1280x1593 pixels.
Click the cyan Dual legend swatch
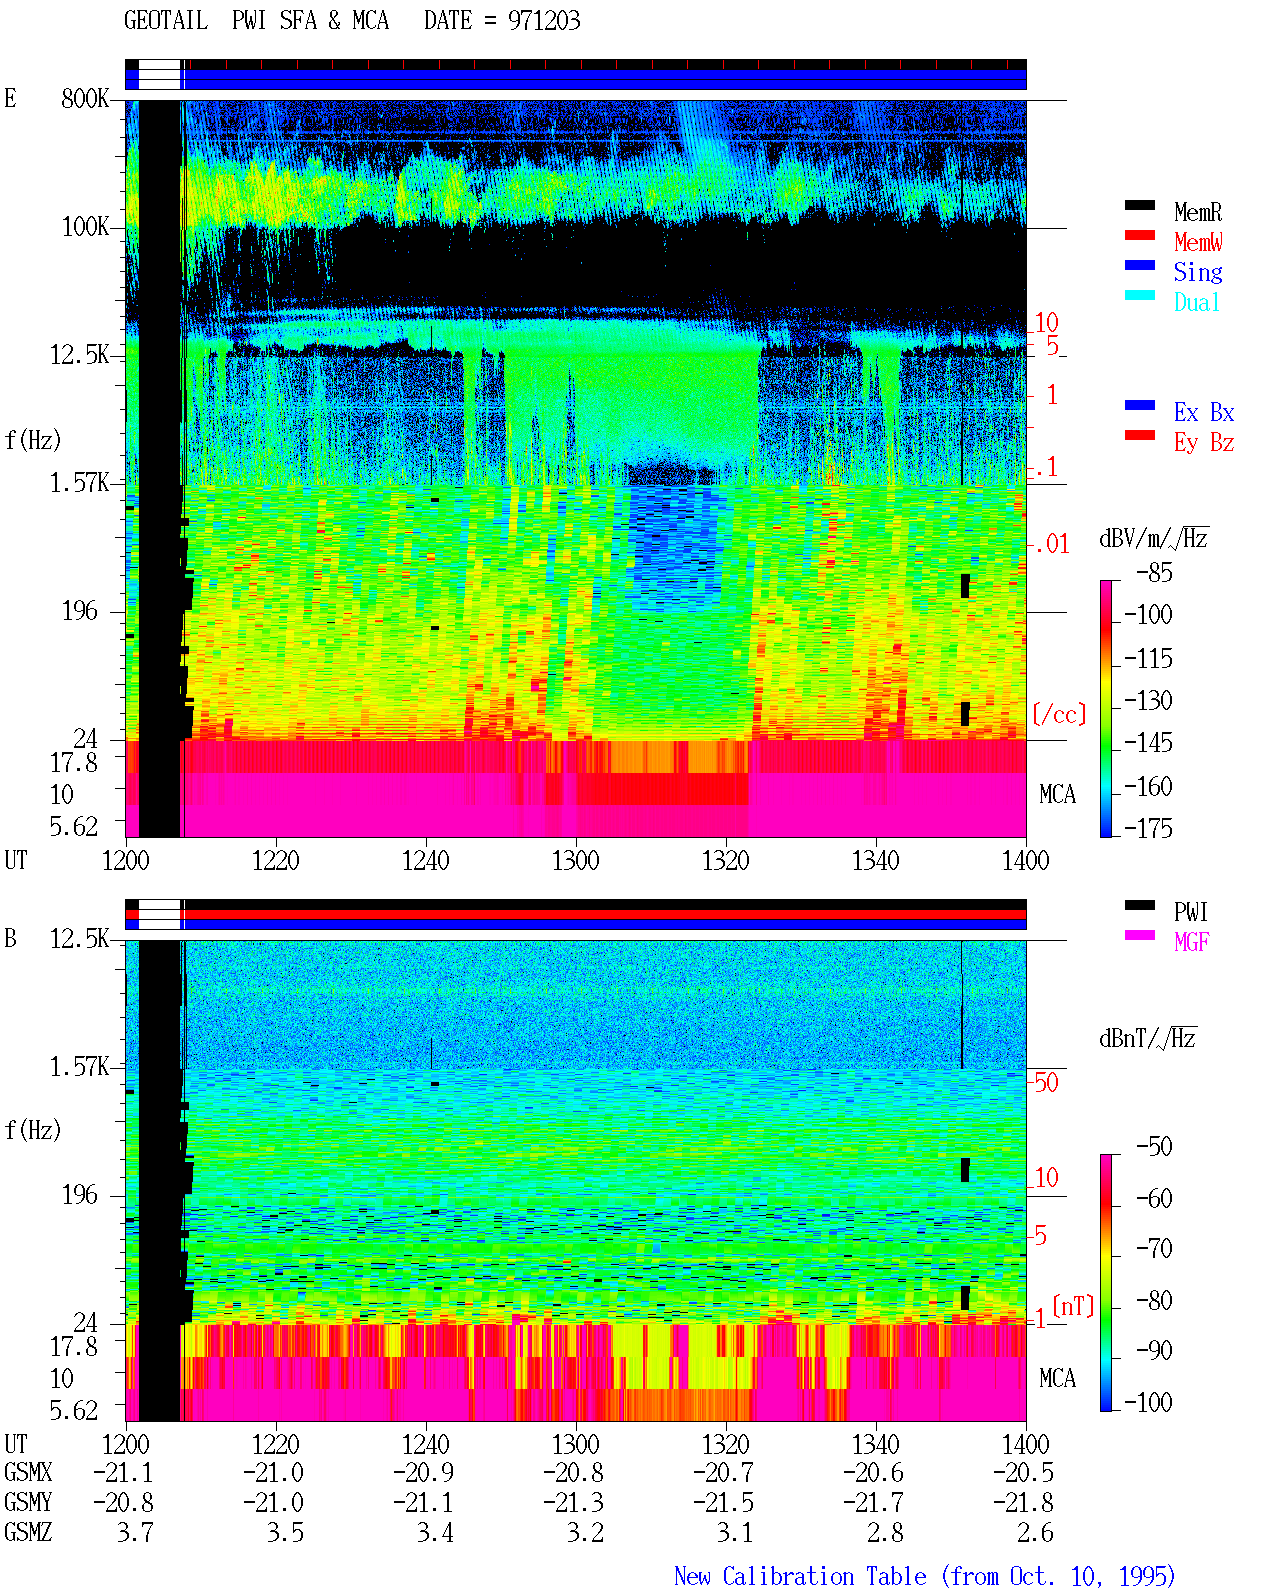click(1139, 296)
